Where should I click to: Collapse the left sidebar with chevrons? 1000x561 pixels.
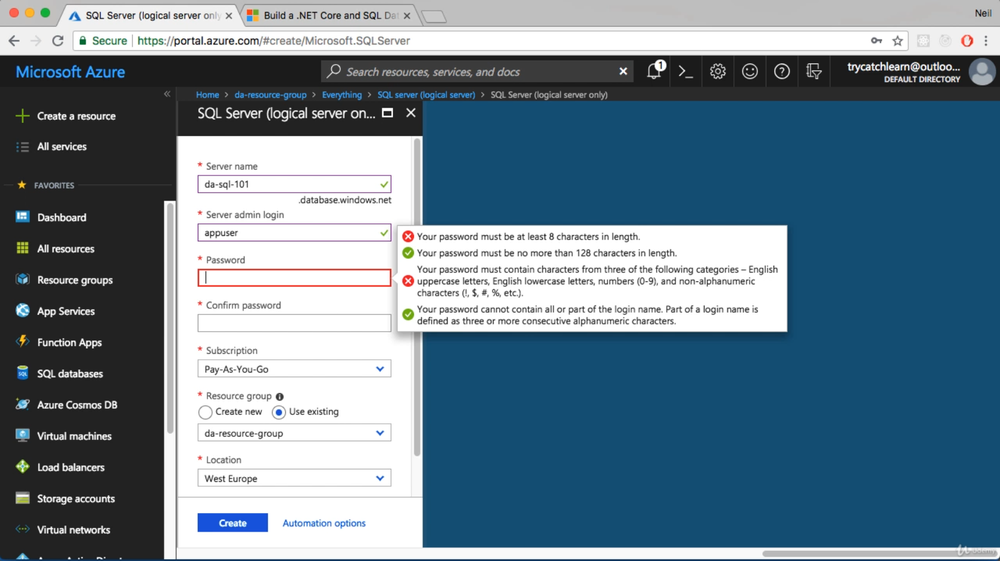[x=167, y=94]
